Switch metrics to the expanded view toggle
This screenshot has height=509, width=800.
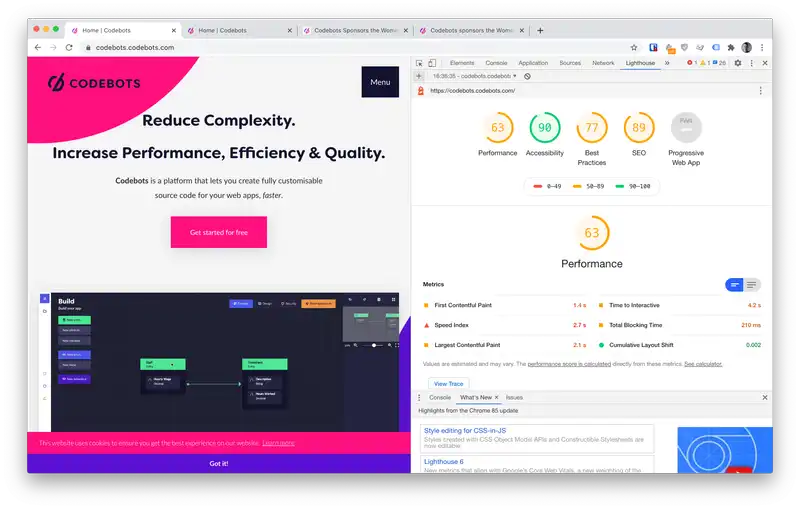pos(752,285)
